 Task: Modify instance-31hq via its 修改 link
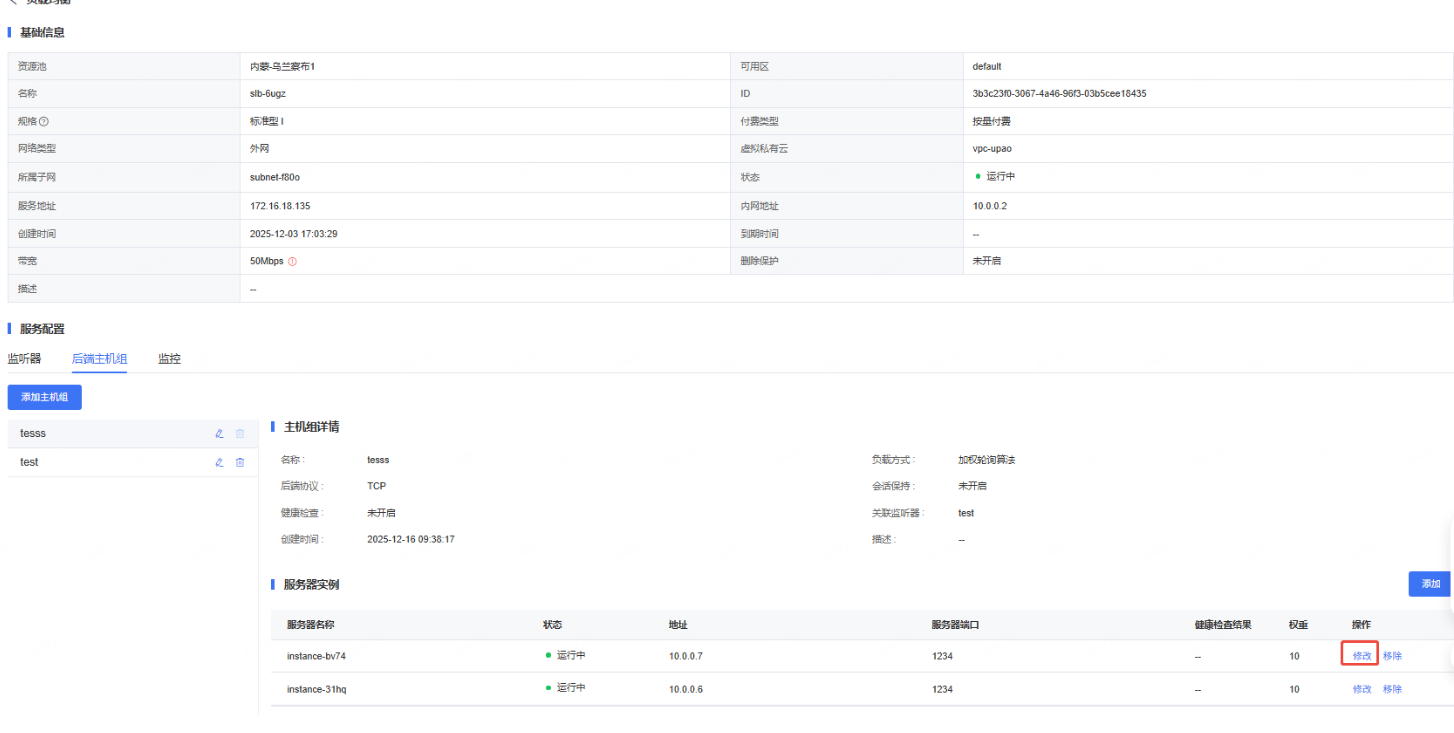(1362, 689)
